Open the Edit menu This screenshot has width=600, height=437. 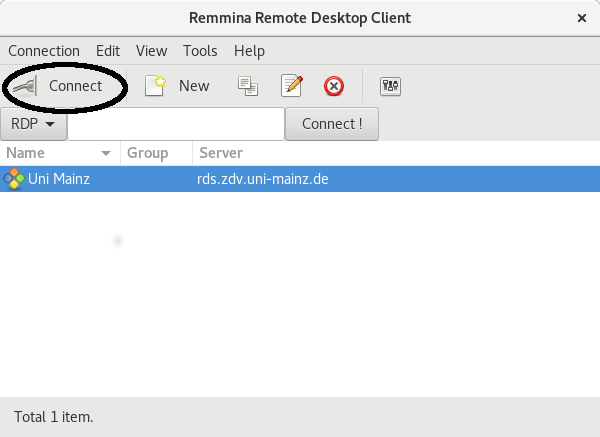coord(108,51)
